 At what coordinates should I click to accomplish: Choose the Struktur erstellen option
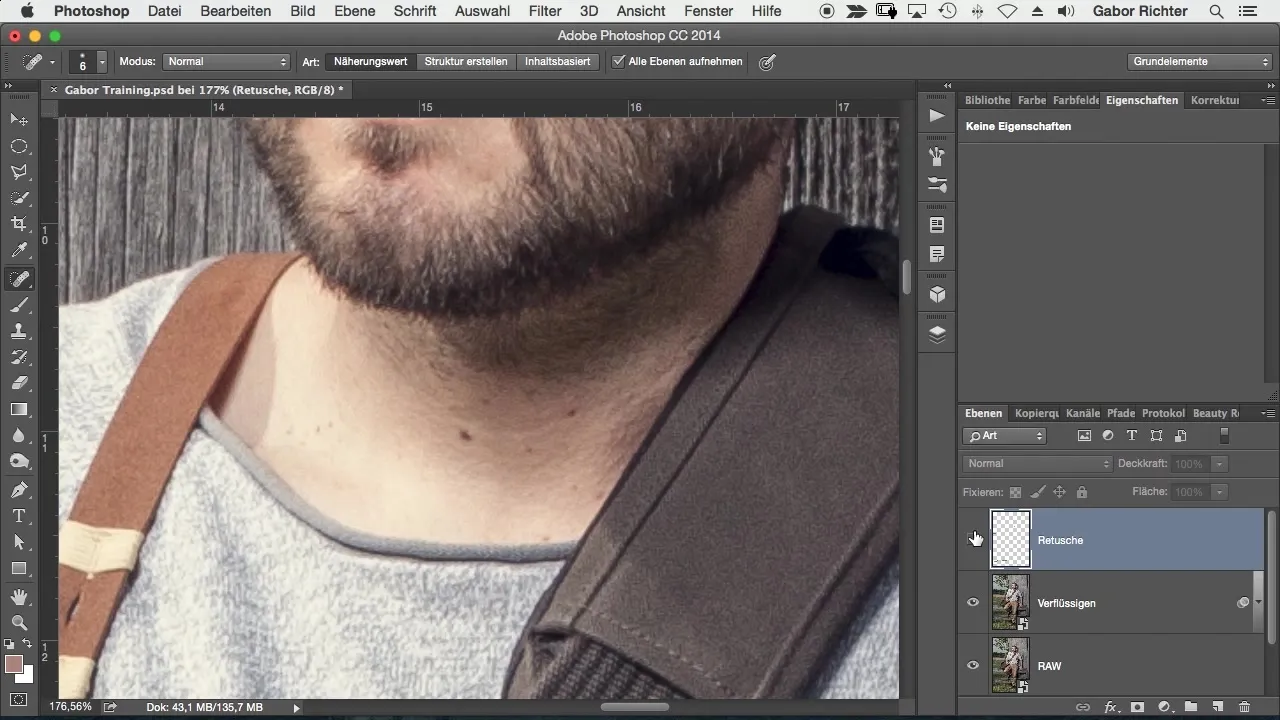coord(466,62)
